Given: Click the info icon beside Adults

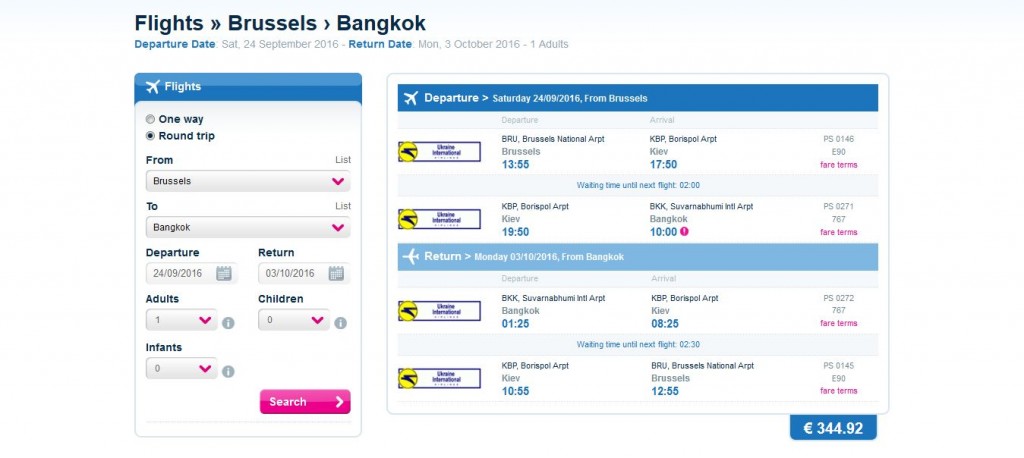Looking at the screenshot, I should pyautogui.click(x=228, y=323).
